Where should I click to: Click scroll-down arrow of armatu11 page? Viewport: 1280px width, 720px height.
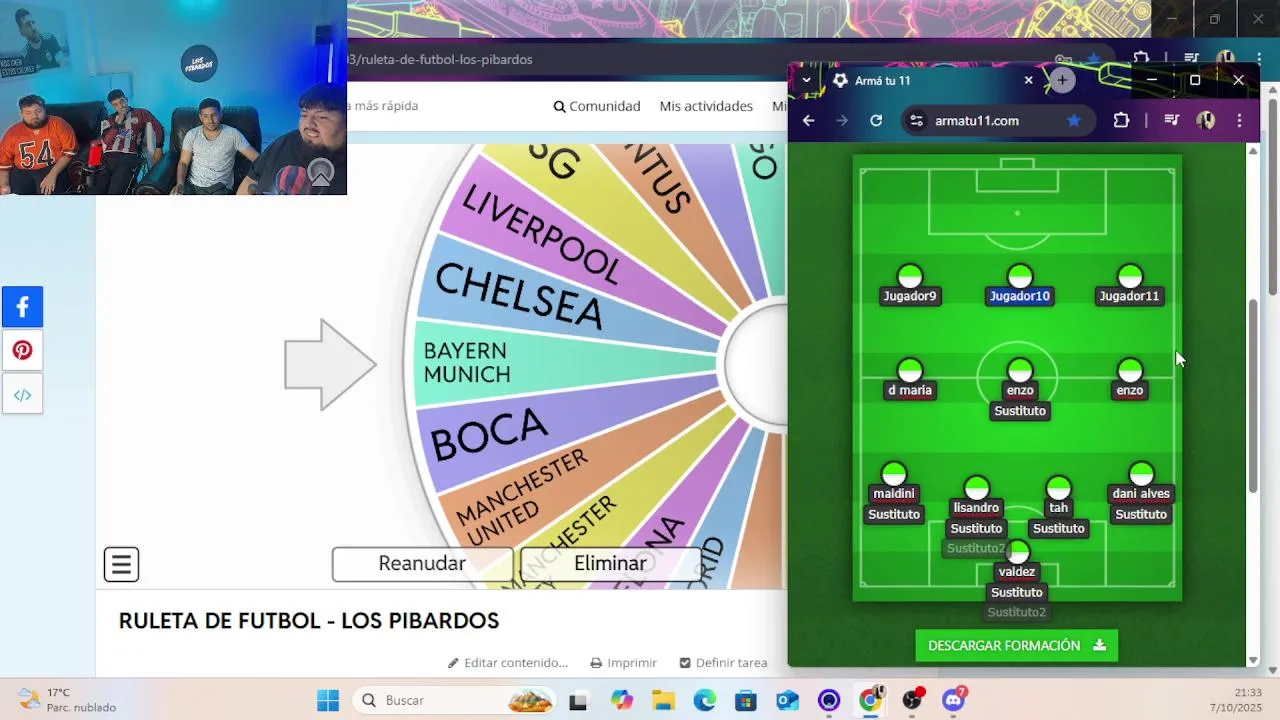pyautogui.click(x=1254, y=660)
